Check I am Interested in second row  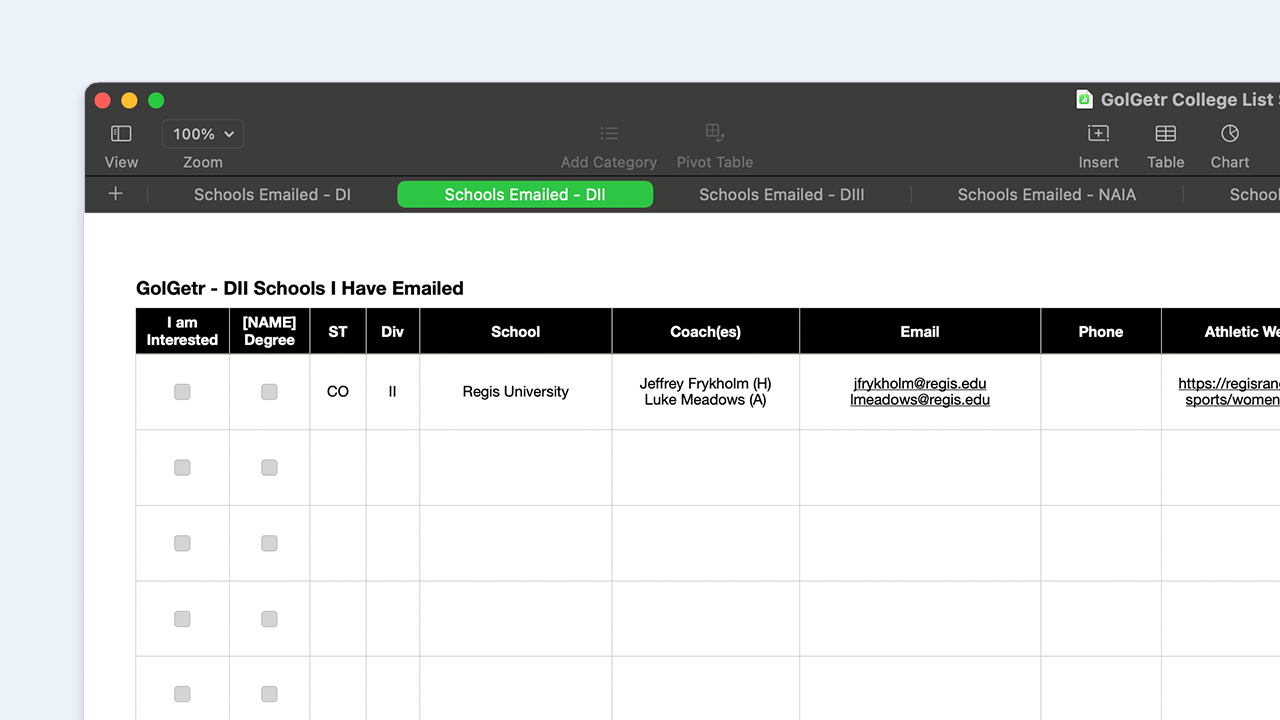point(182,467)
